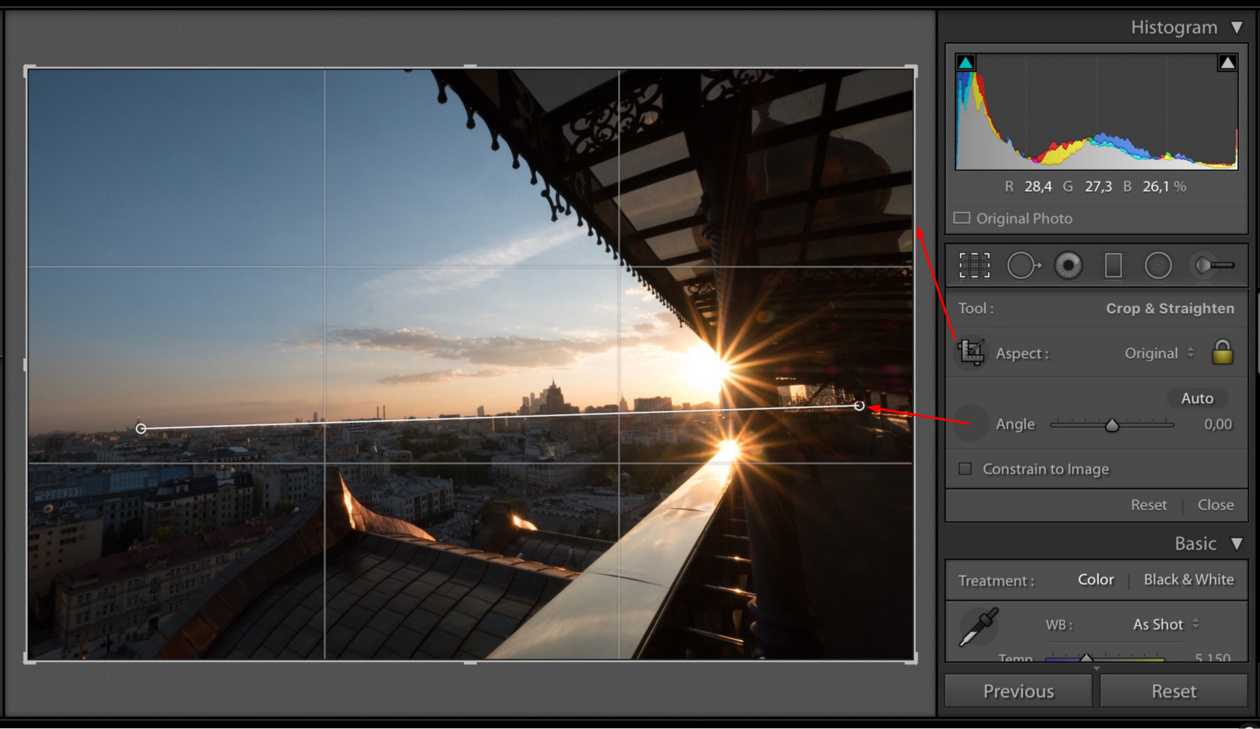Choose the Color treatment option
1260x729 pixels.
[1096, 580]
